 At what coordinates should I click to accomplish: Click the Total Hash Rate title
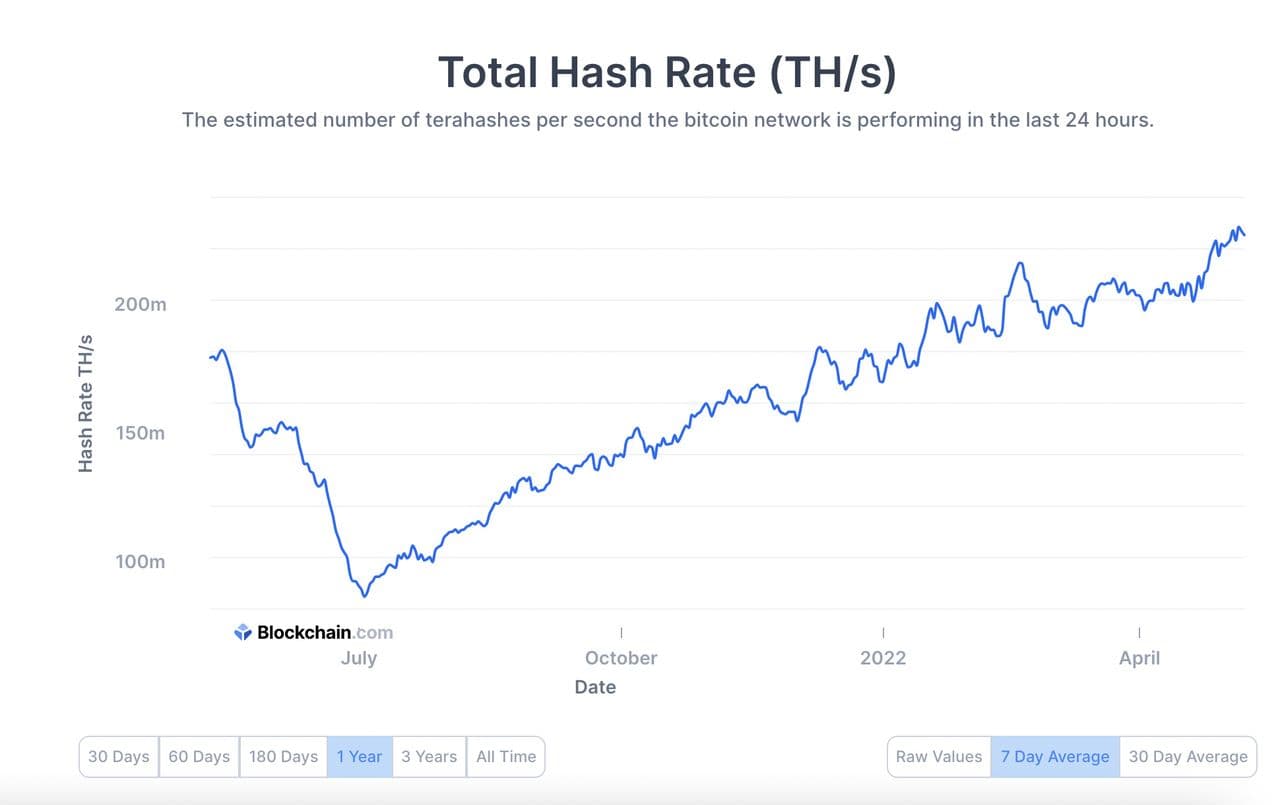point(667,72)
